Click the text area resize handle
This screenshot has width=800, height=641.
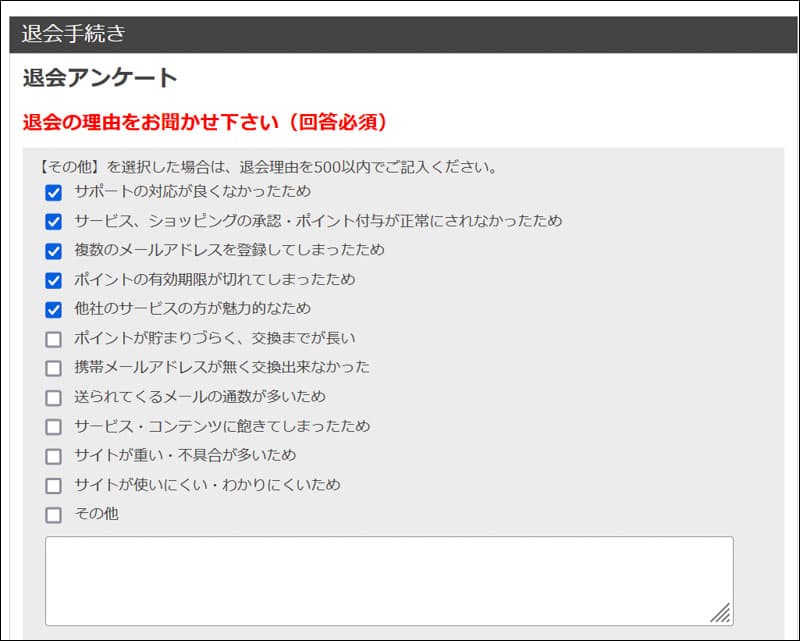coord(721,613)
